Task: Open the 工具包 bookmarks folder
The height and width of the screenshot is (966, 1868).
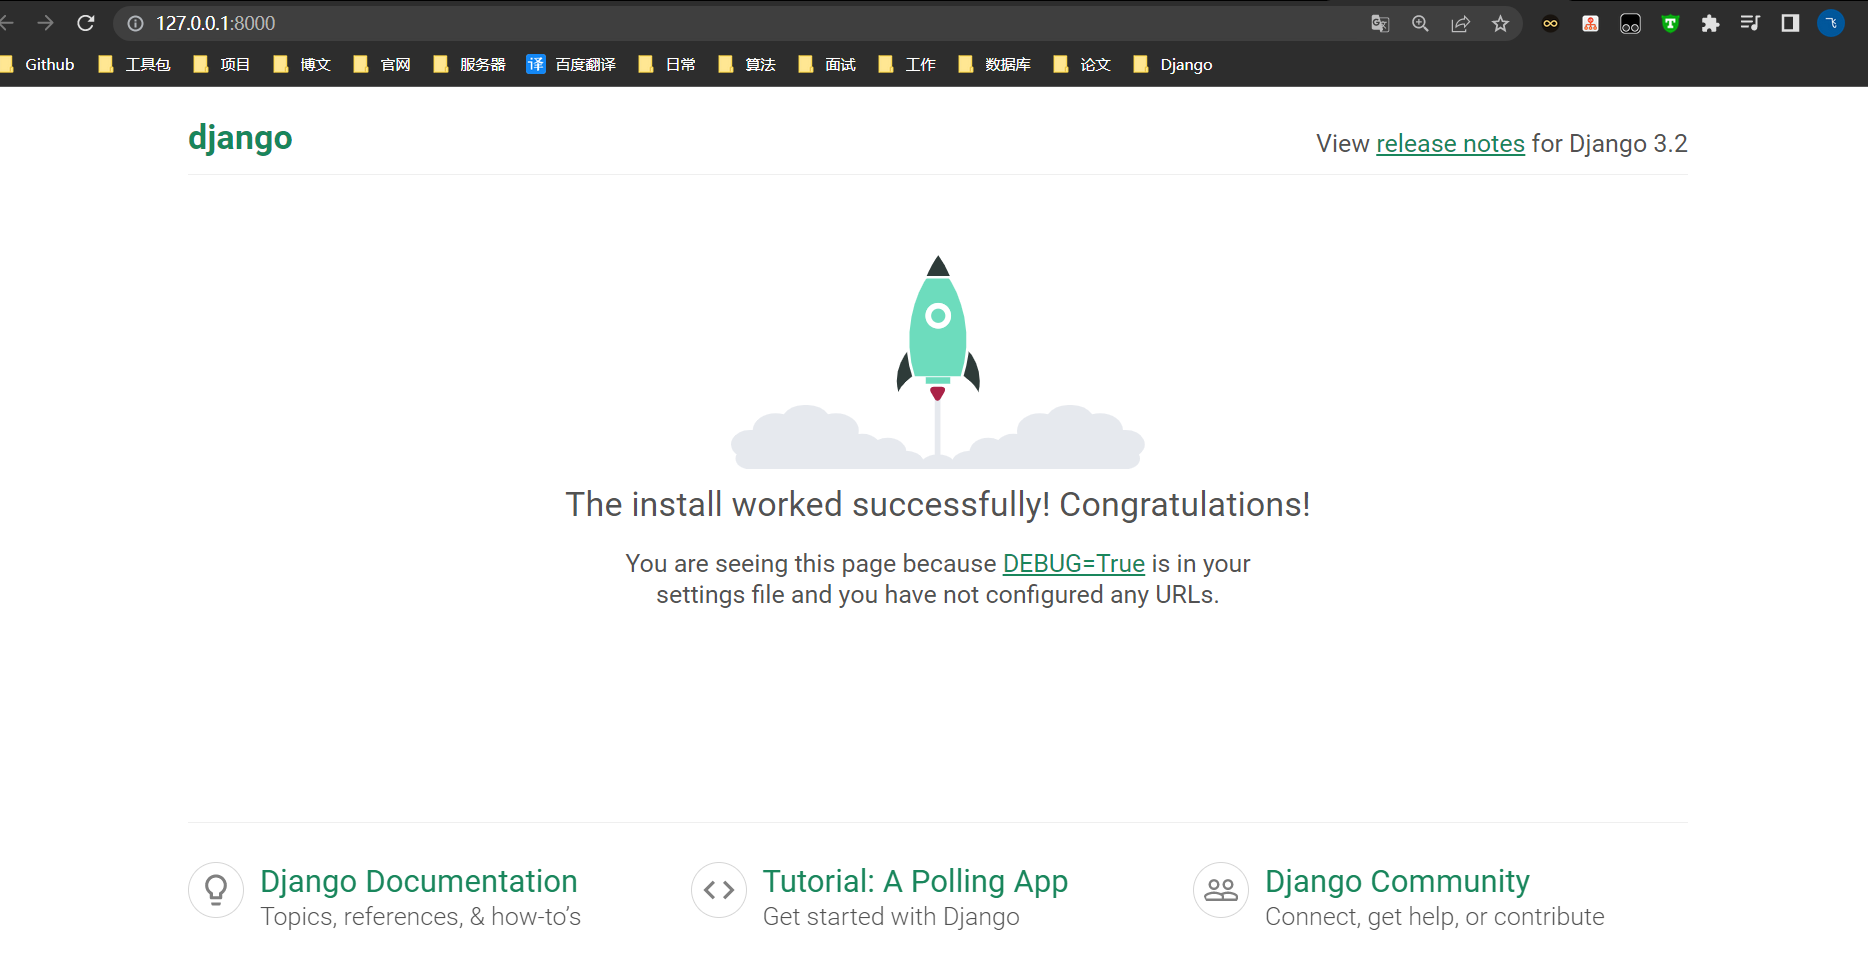Action: coord(135,64)
